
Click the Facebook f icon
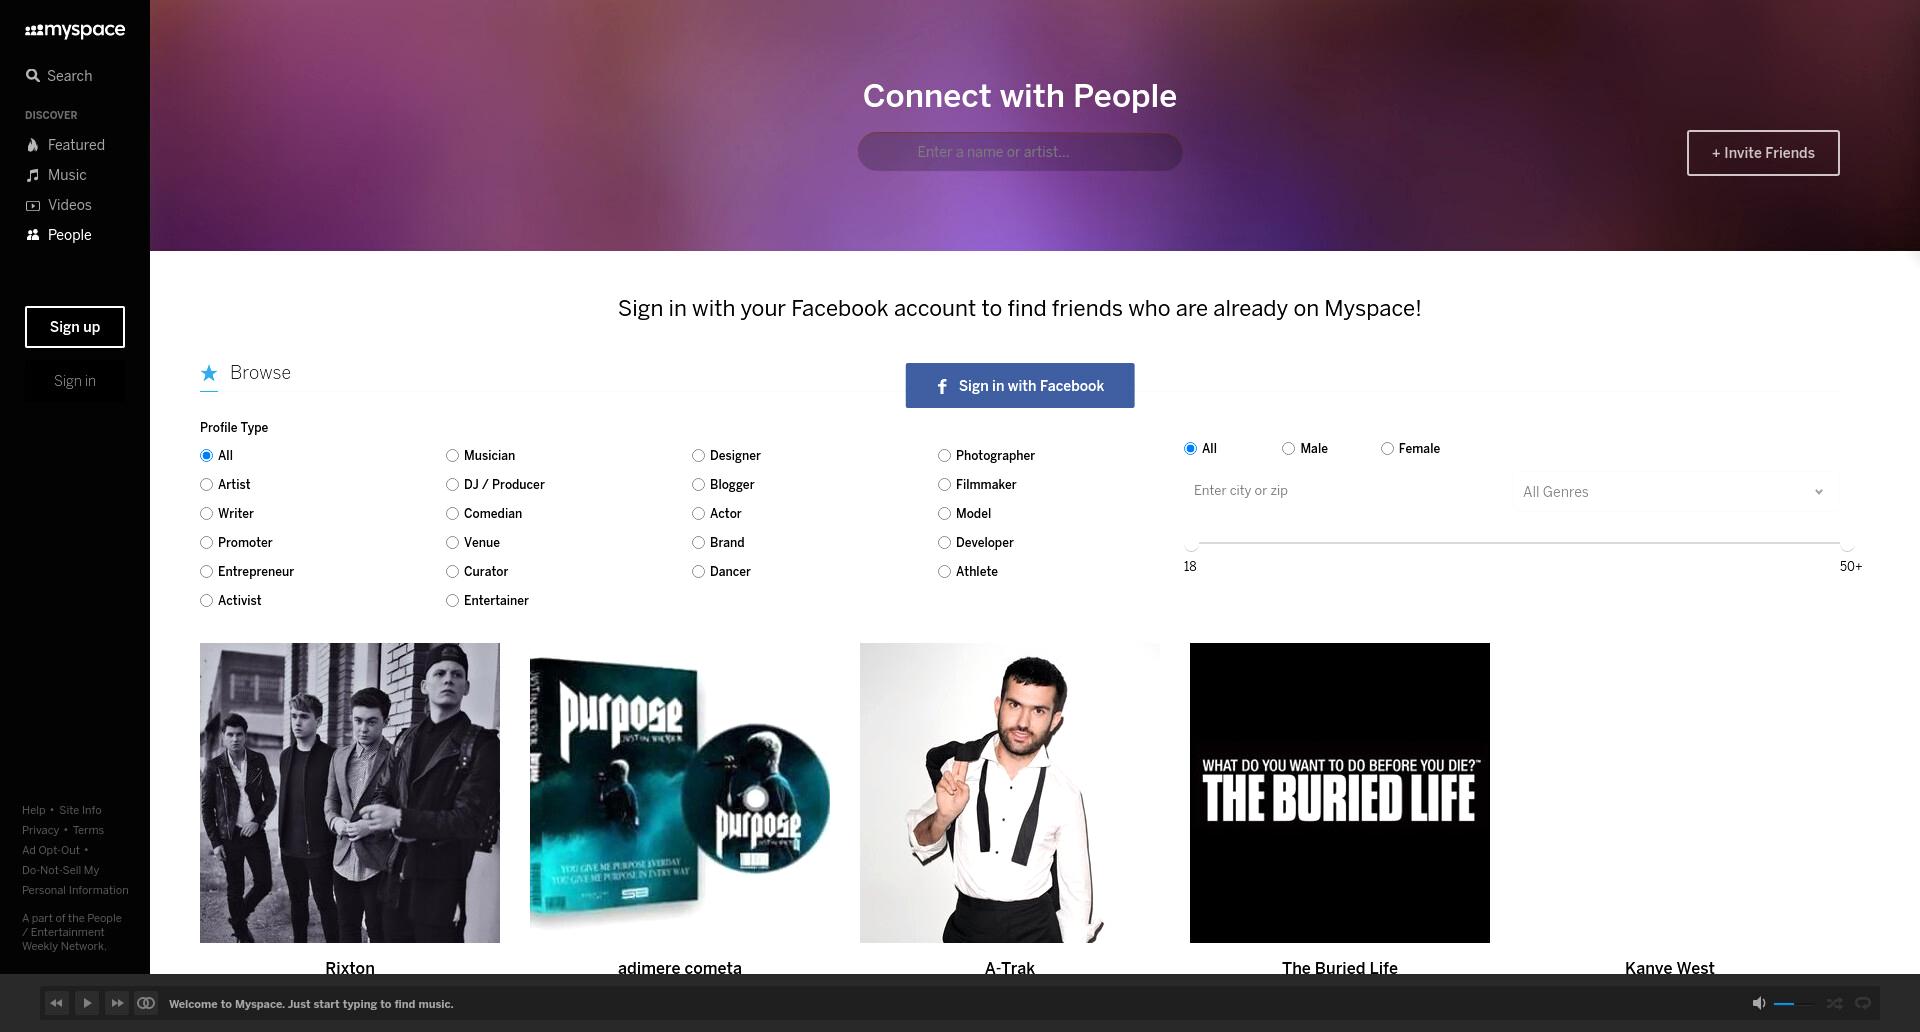click(x=942, y=386)
